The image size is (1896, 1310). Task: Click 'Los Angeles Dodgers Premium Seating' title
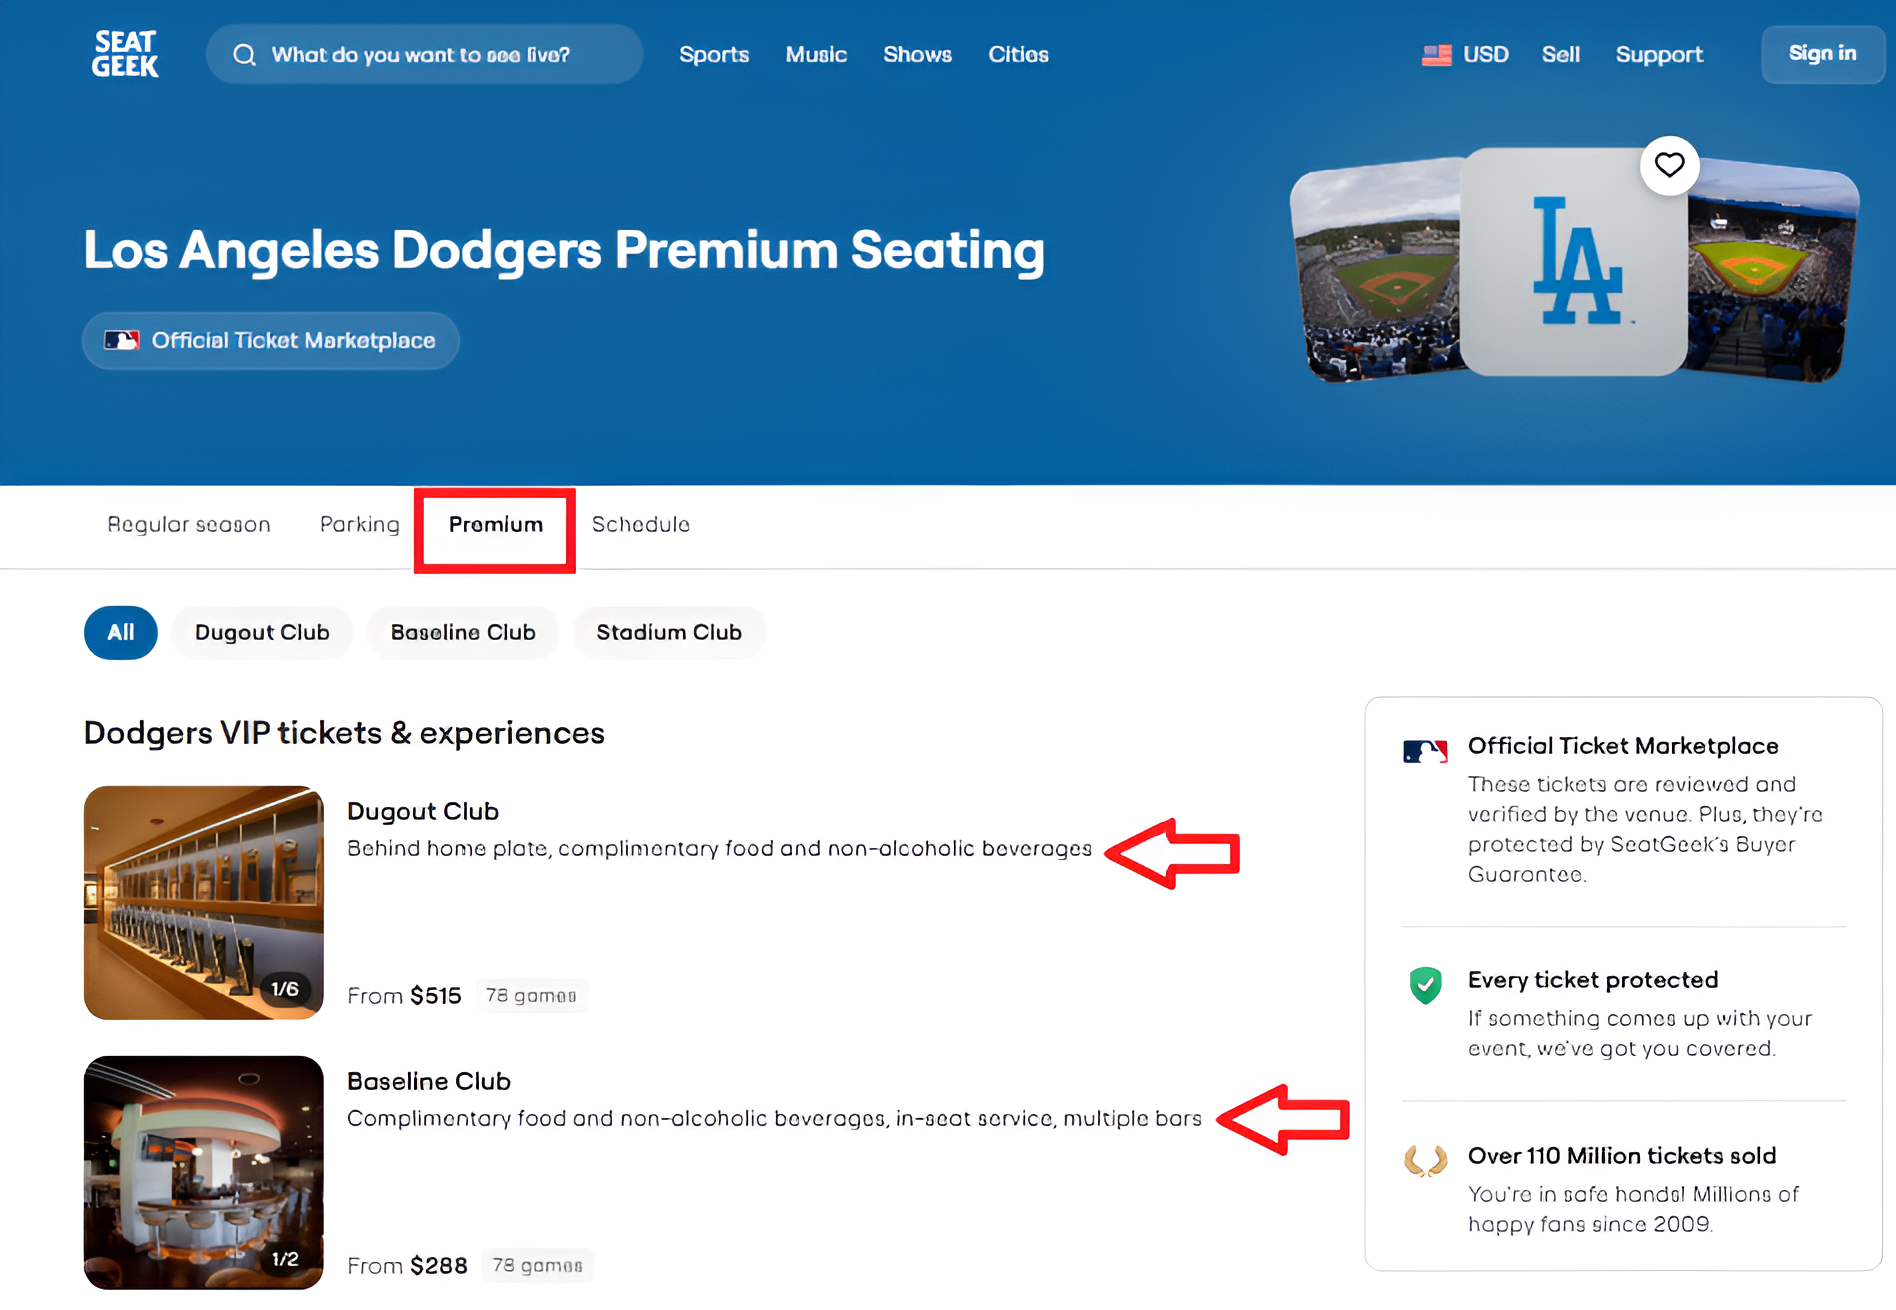tap(564, 250)
